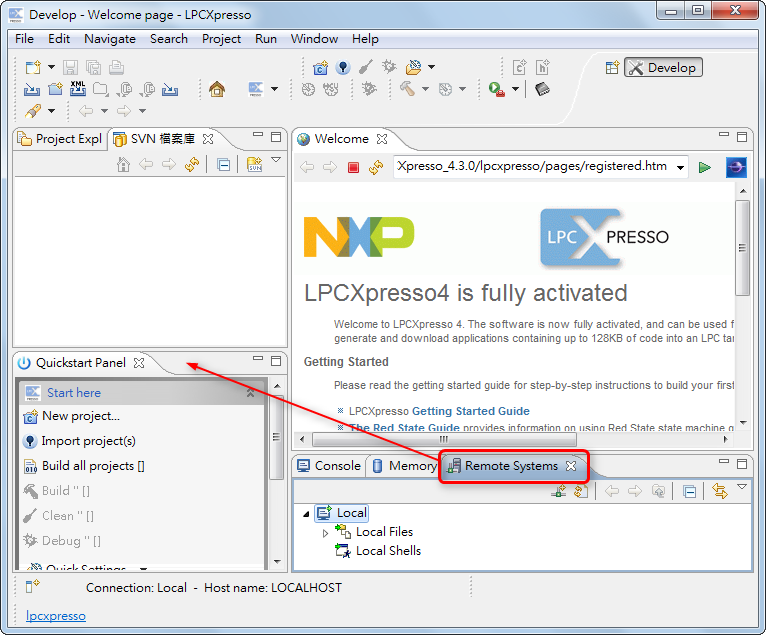Screen dimensions: 766x635
Task: Click the hammer Build icon in toolbar
Action: click(x=407, y=89)
